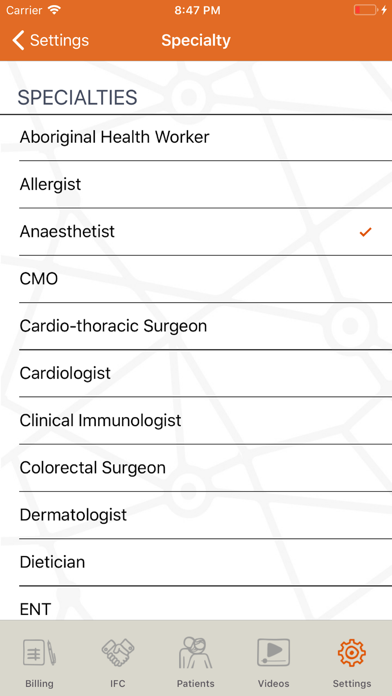Tap the Settings gear icon
Viewport: 392px width, 696px height.
point(352,652)
